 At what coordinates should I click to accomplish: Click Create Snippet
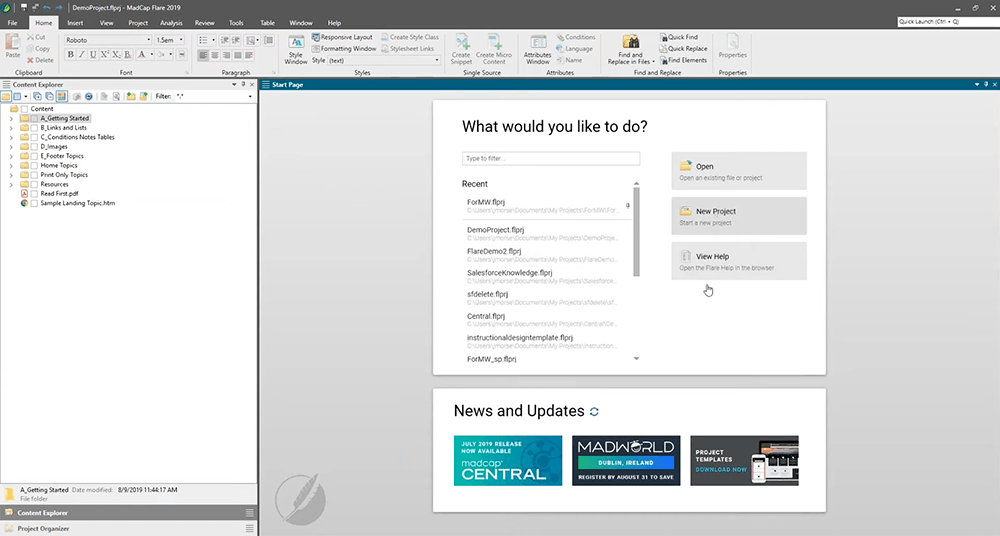tap(461, 50)
